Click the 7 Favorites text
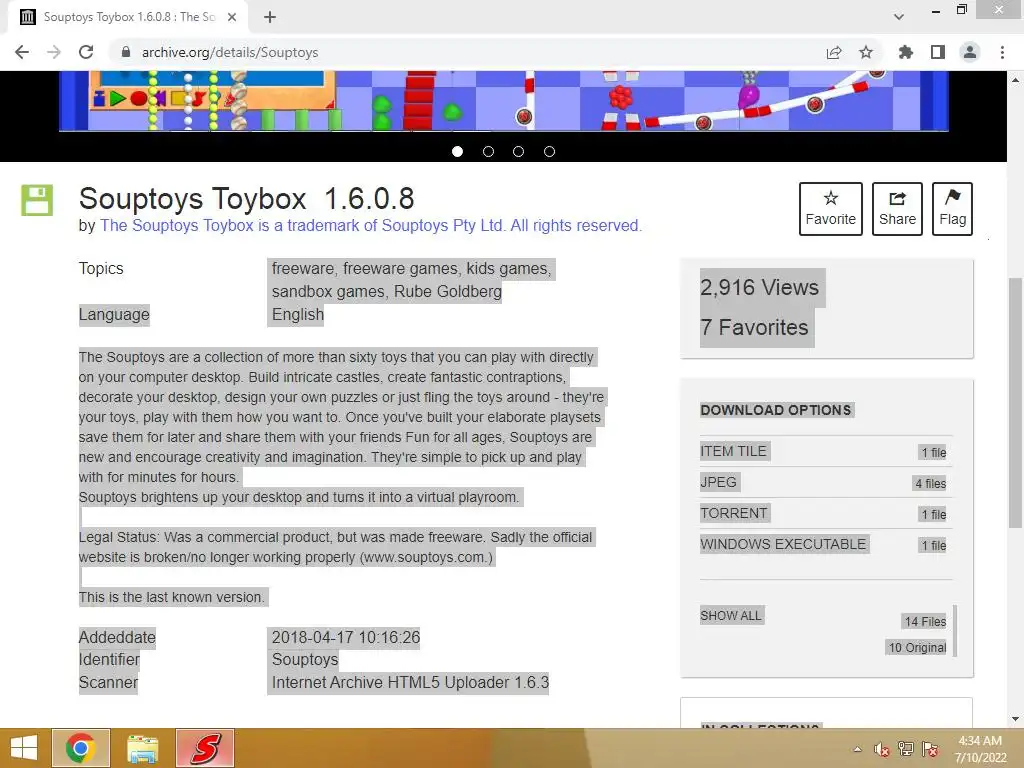 pos(754,327)
